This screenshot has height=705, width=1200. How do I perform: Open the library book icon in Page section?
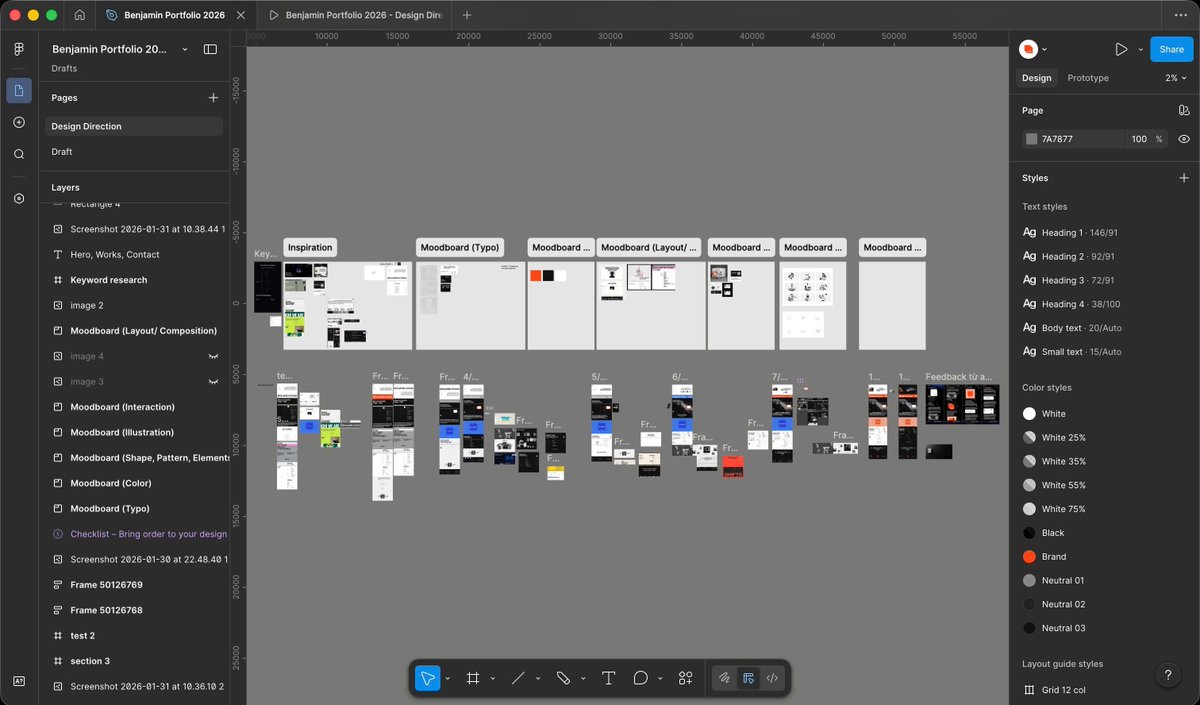[1184, 110]
